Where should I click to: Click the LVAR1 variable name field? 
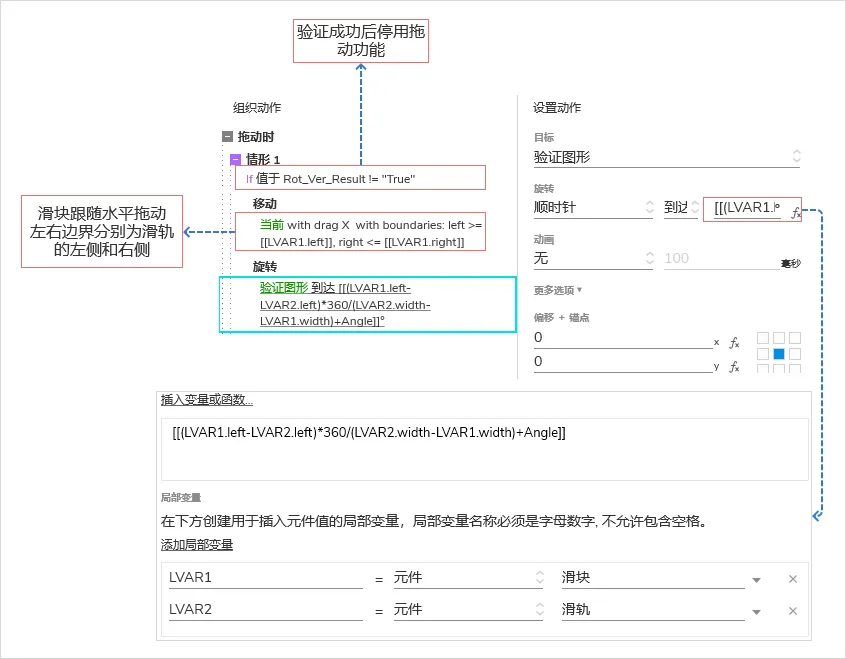point(265,578)
